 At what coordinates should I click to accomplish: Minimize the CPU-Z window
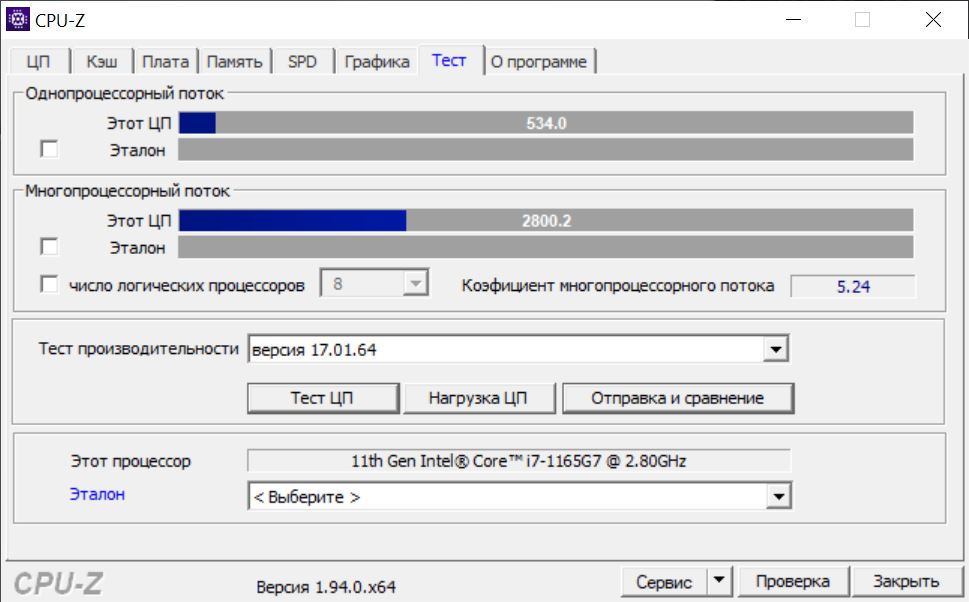click(793, 20)
